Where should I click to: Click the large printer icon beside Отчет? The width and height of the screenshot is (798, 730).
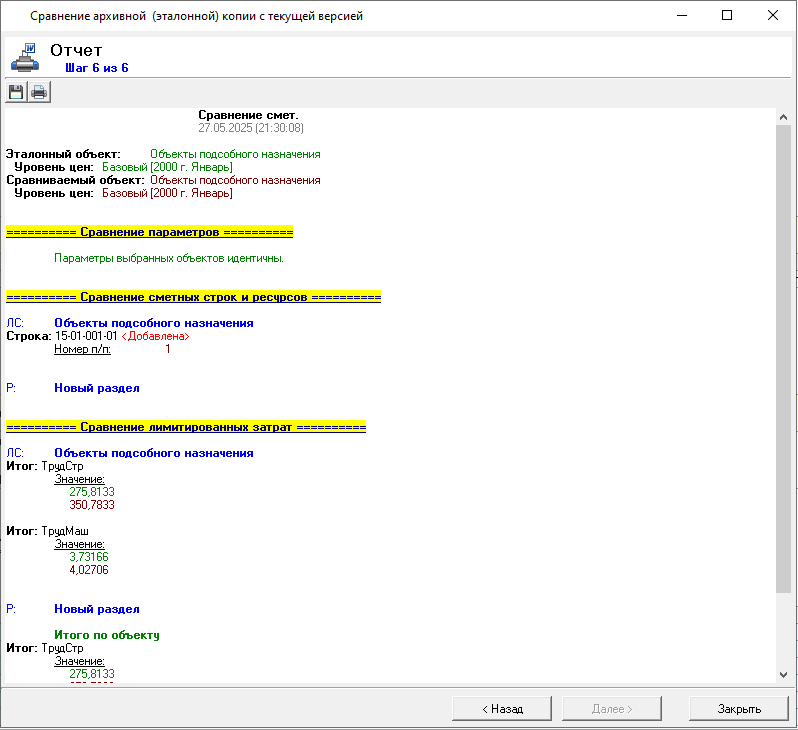[26, 58]
